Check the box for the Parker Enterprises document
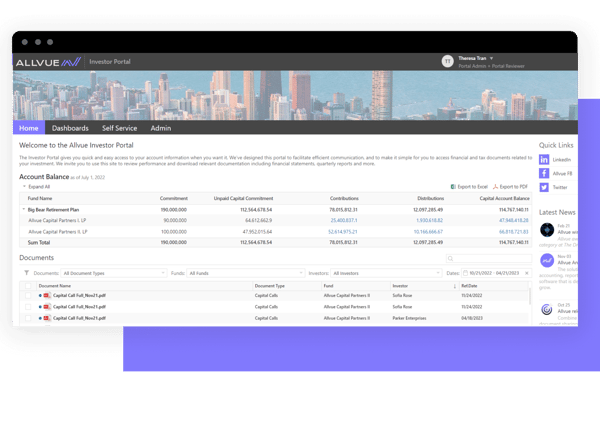 28,318
